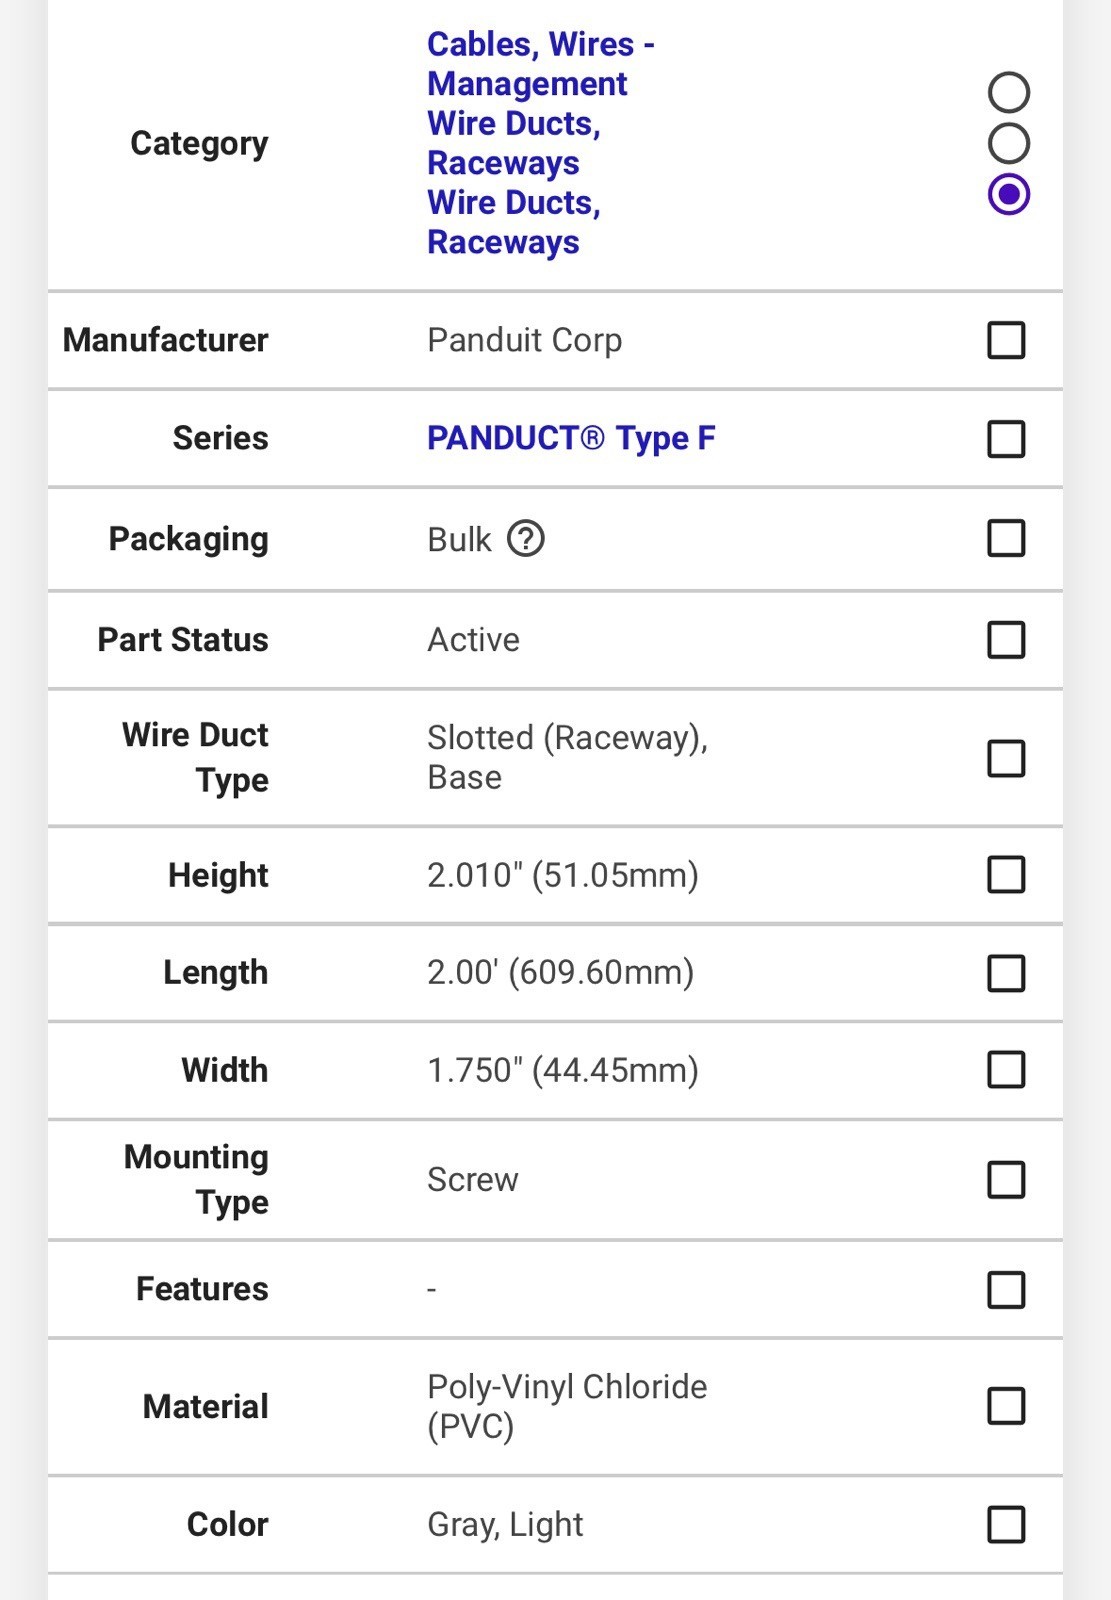Select the middle Wire Ducts, Raceways radio button
The image size is (1111, 1600).
(x=1008, y=143)
